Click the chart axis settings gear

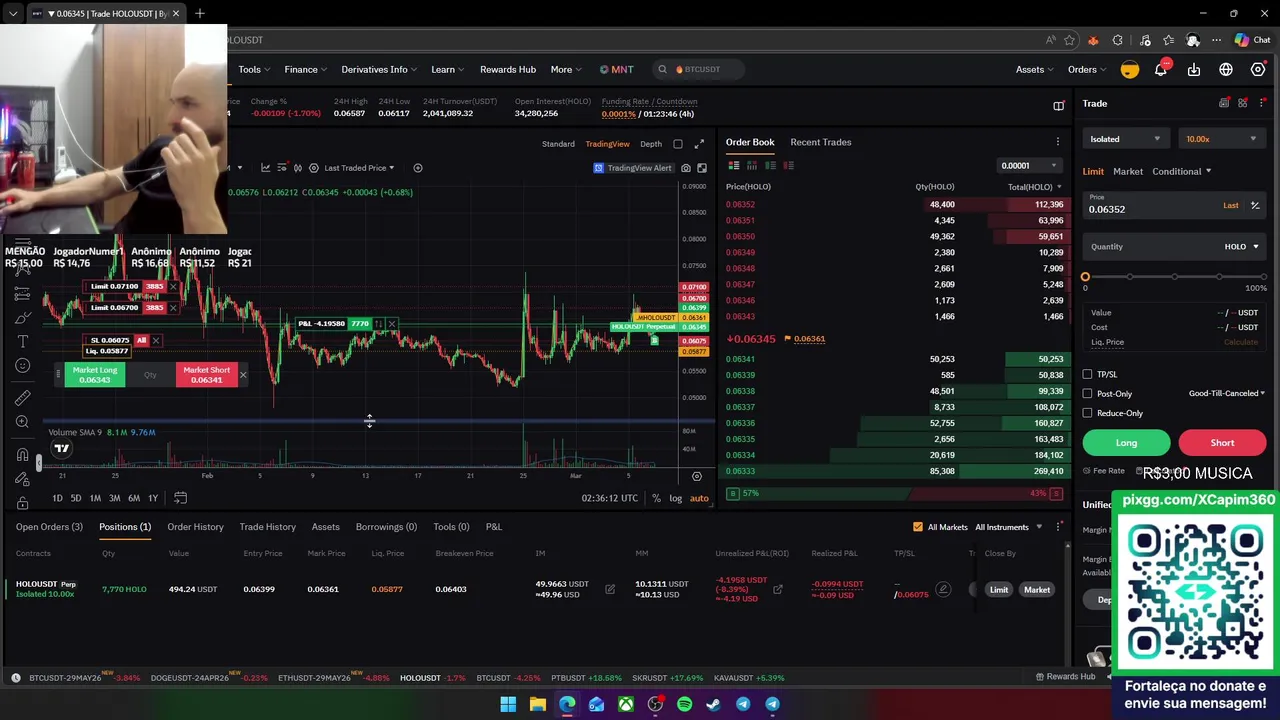[x=697, y=476]
